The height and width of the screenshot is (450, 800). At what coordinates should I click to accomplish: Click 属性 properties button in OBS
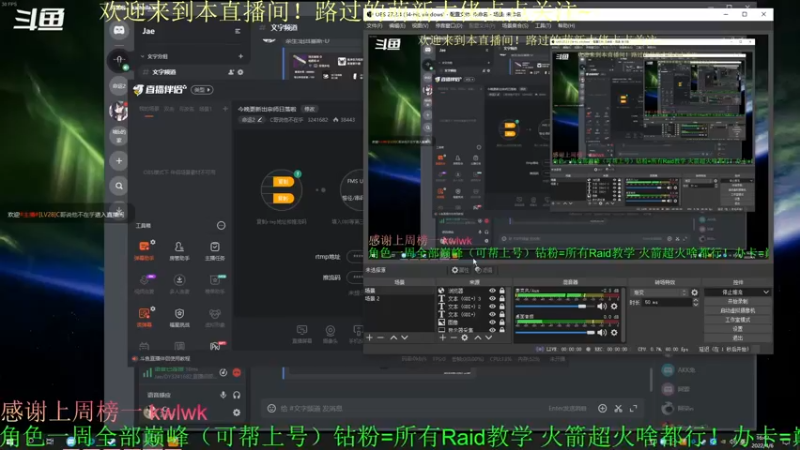click(460, 270)
